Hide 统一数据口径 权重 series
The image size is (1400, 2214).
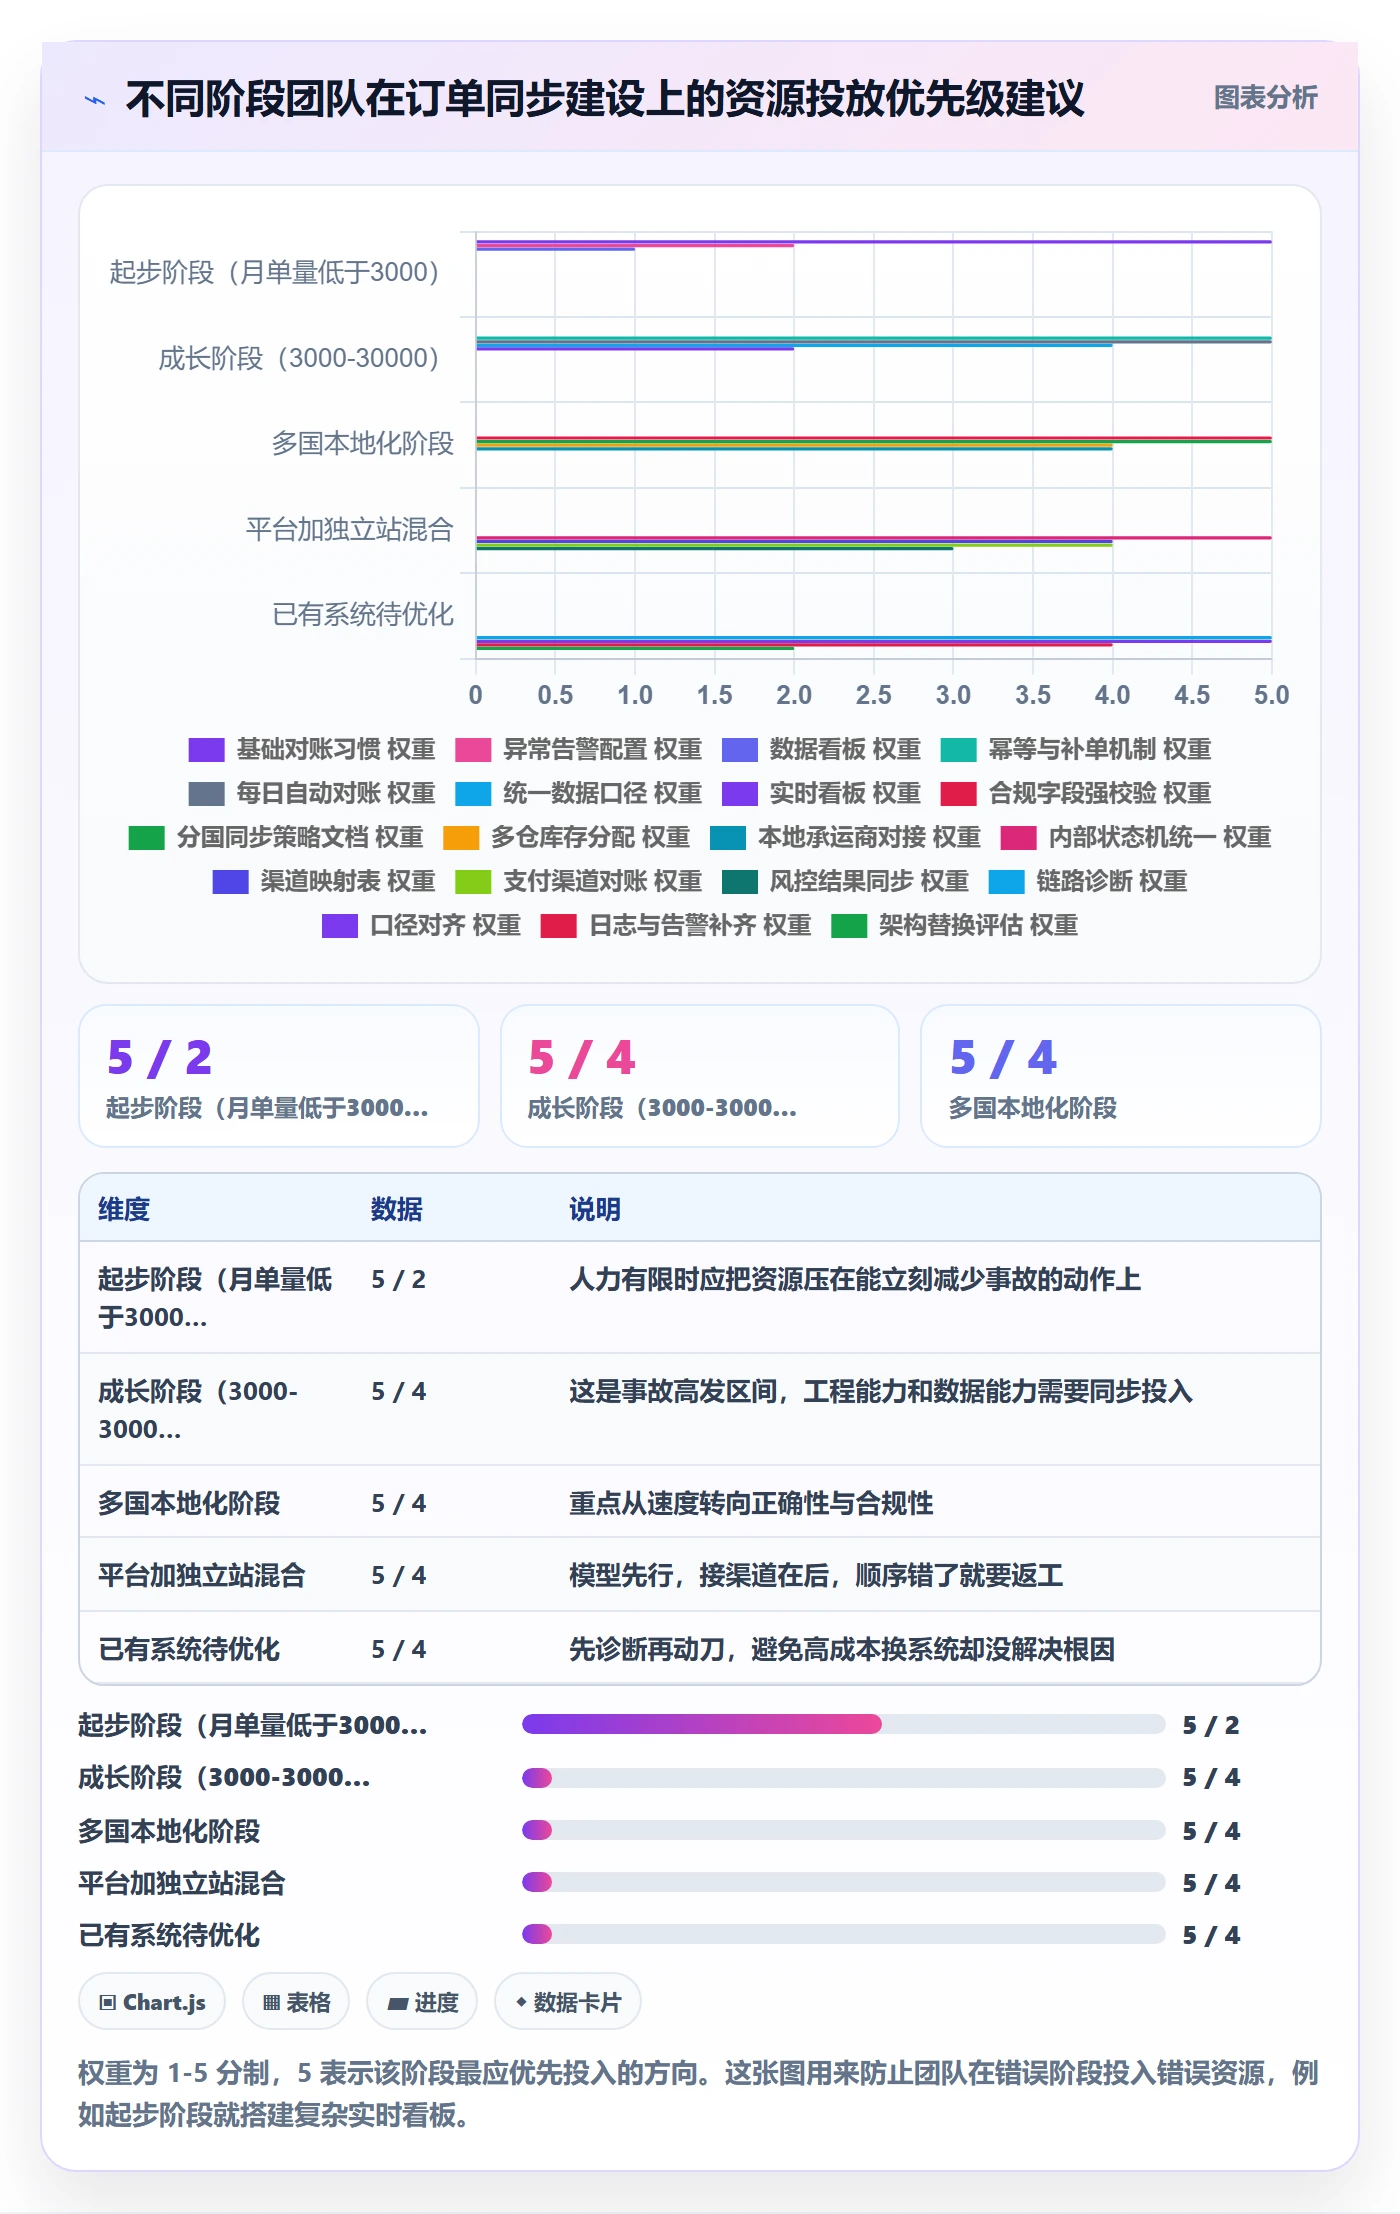578,793
